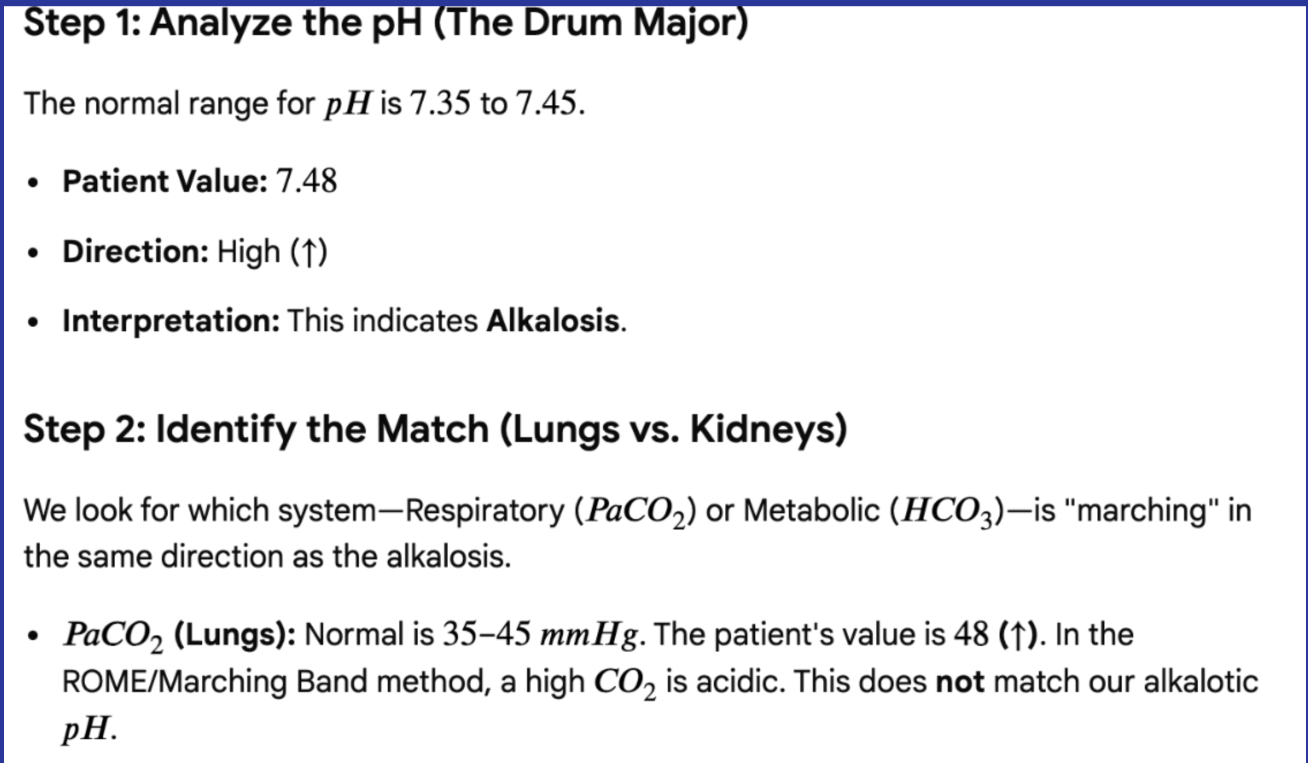Screen dimensions: 1308x763
Task: Click the Step 1 Analyze the pH heading
Action: coord(385,24)
